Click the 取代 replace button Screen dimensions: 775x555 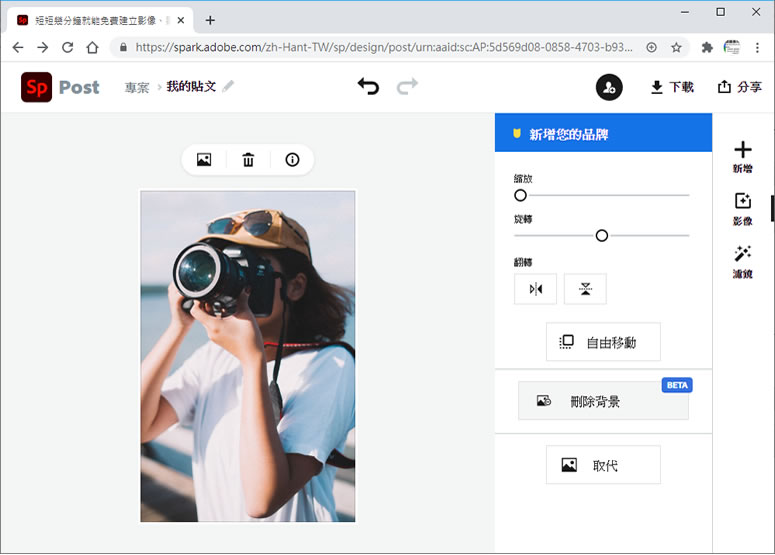603,465
